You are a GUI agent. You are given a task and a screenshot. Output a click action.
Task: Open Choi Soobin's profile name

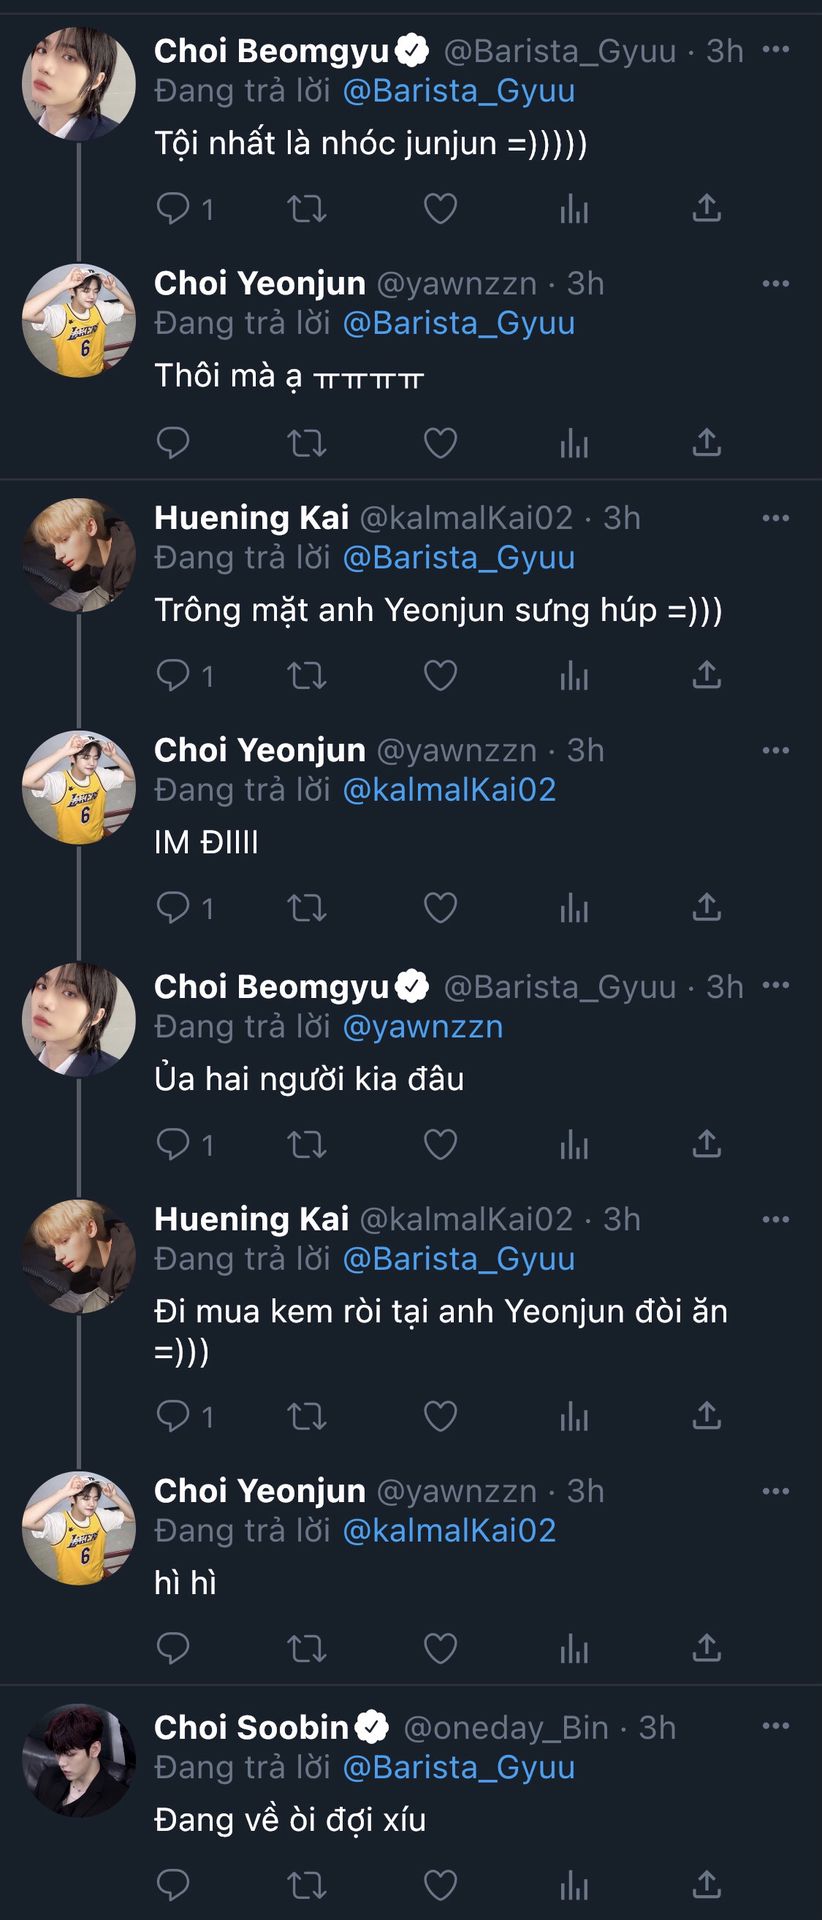point(251,1727)
